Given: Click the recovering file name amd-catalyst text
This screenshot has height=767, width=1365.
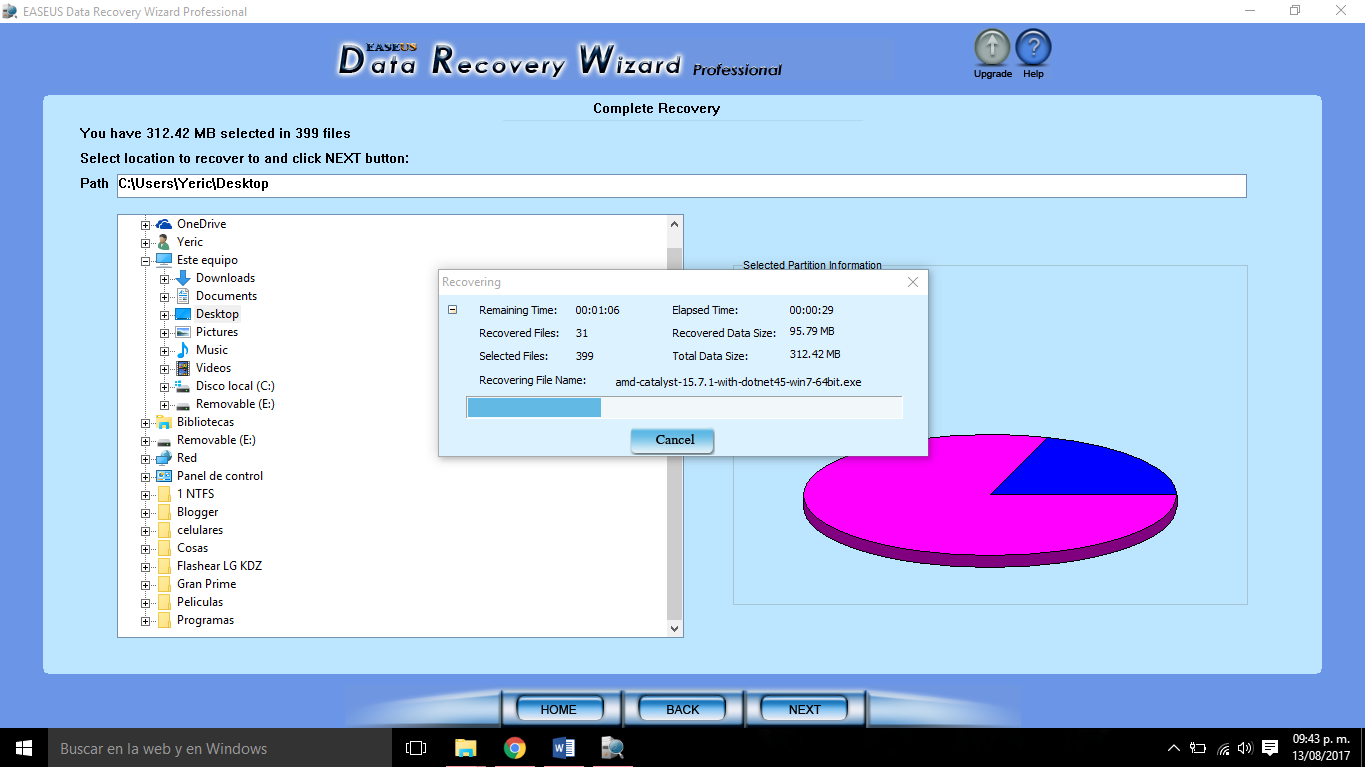Looking at the screenshot, I should (738, 381).
